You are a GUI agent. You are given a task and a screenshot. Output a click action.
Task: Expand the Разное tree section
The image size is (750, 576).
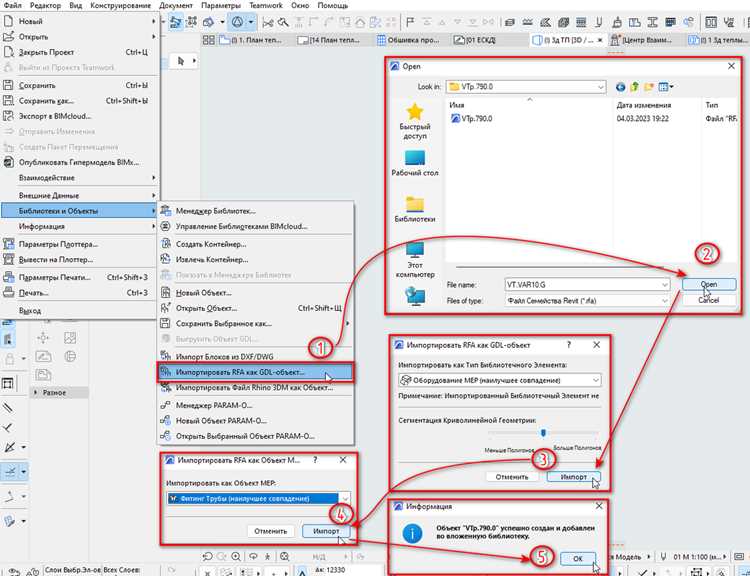click(x=36, y=392)
